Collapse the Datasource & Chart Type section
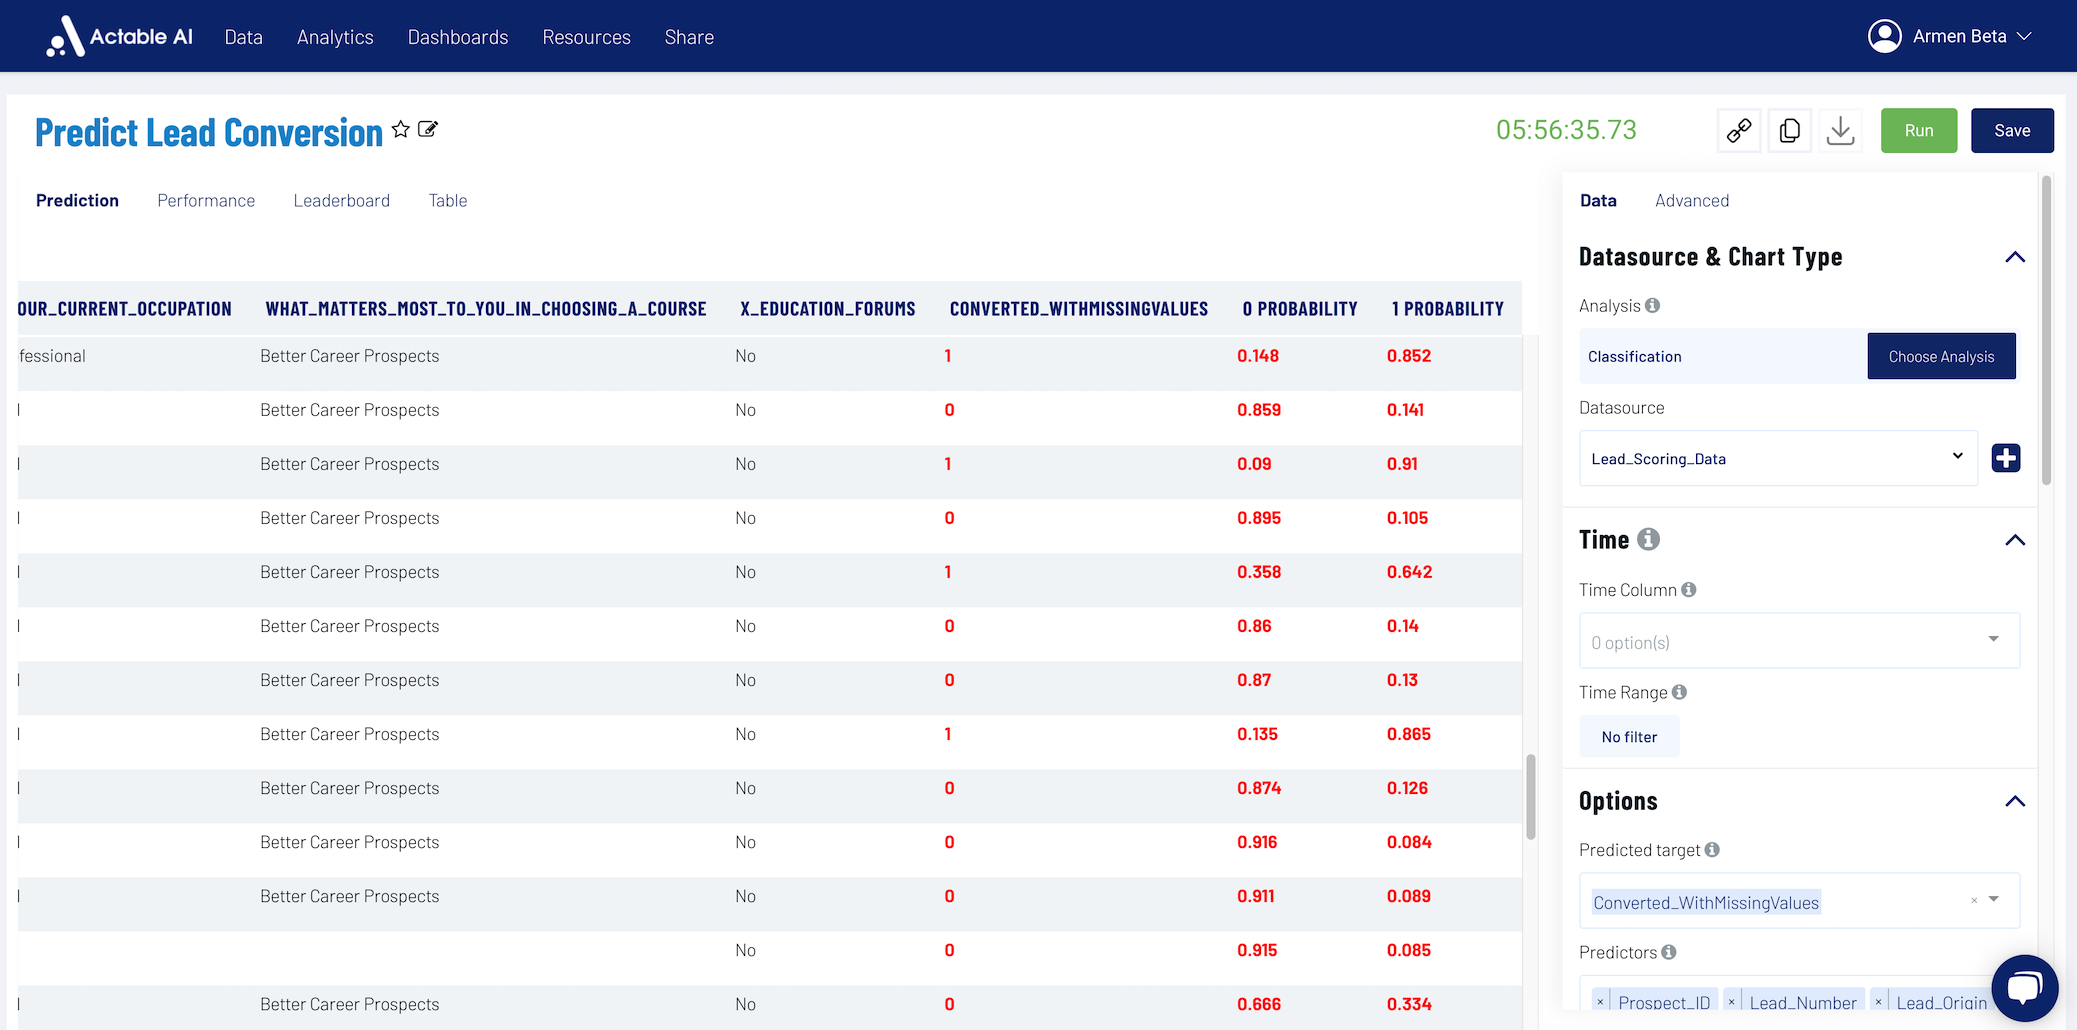This screenshot has width=2077, height=1030. (x=2015, y=257)
